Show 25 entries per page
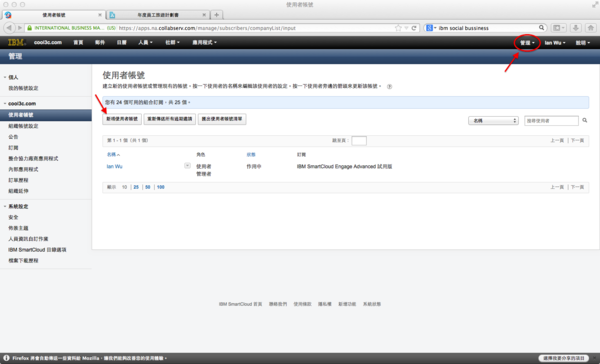 point(136,187)
